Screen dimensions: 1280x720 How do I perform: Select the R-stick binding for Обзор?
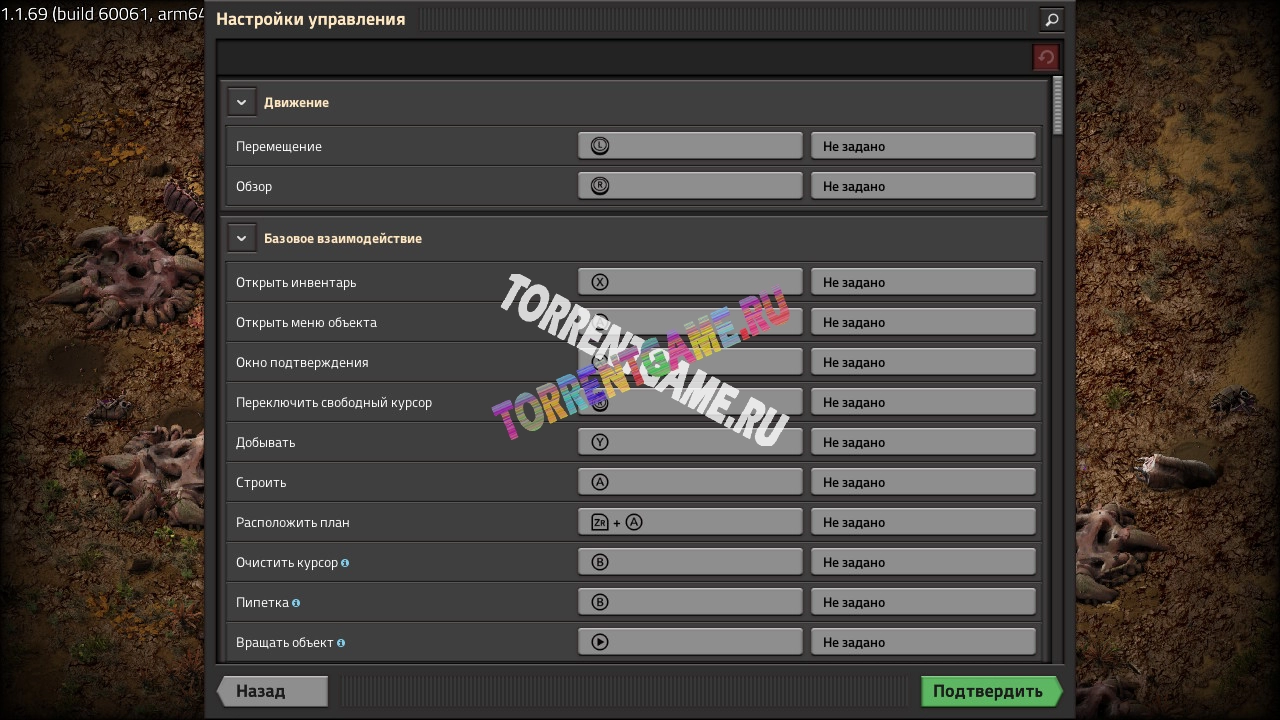pyautogui.click(x=690, y=186)
